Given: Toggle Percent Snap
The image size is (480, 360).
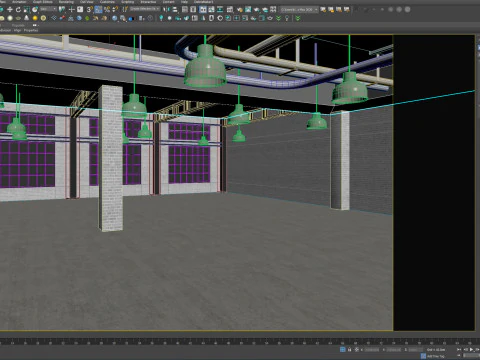Looking at the screenshot, I should 107,9.
